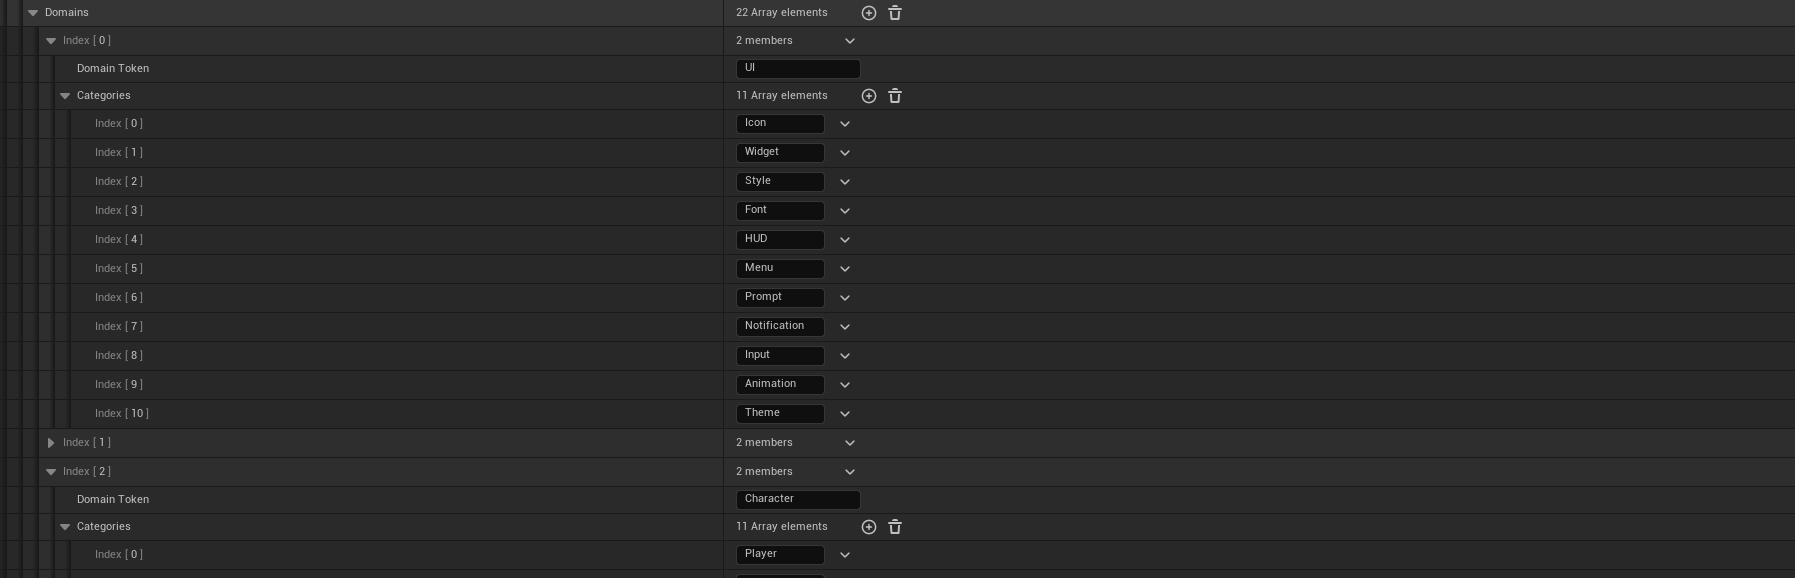Open element options for Player category

pyautogui.click(x=845, y=555)
